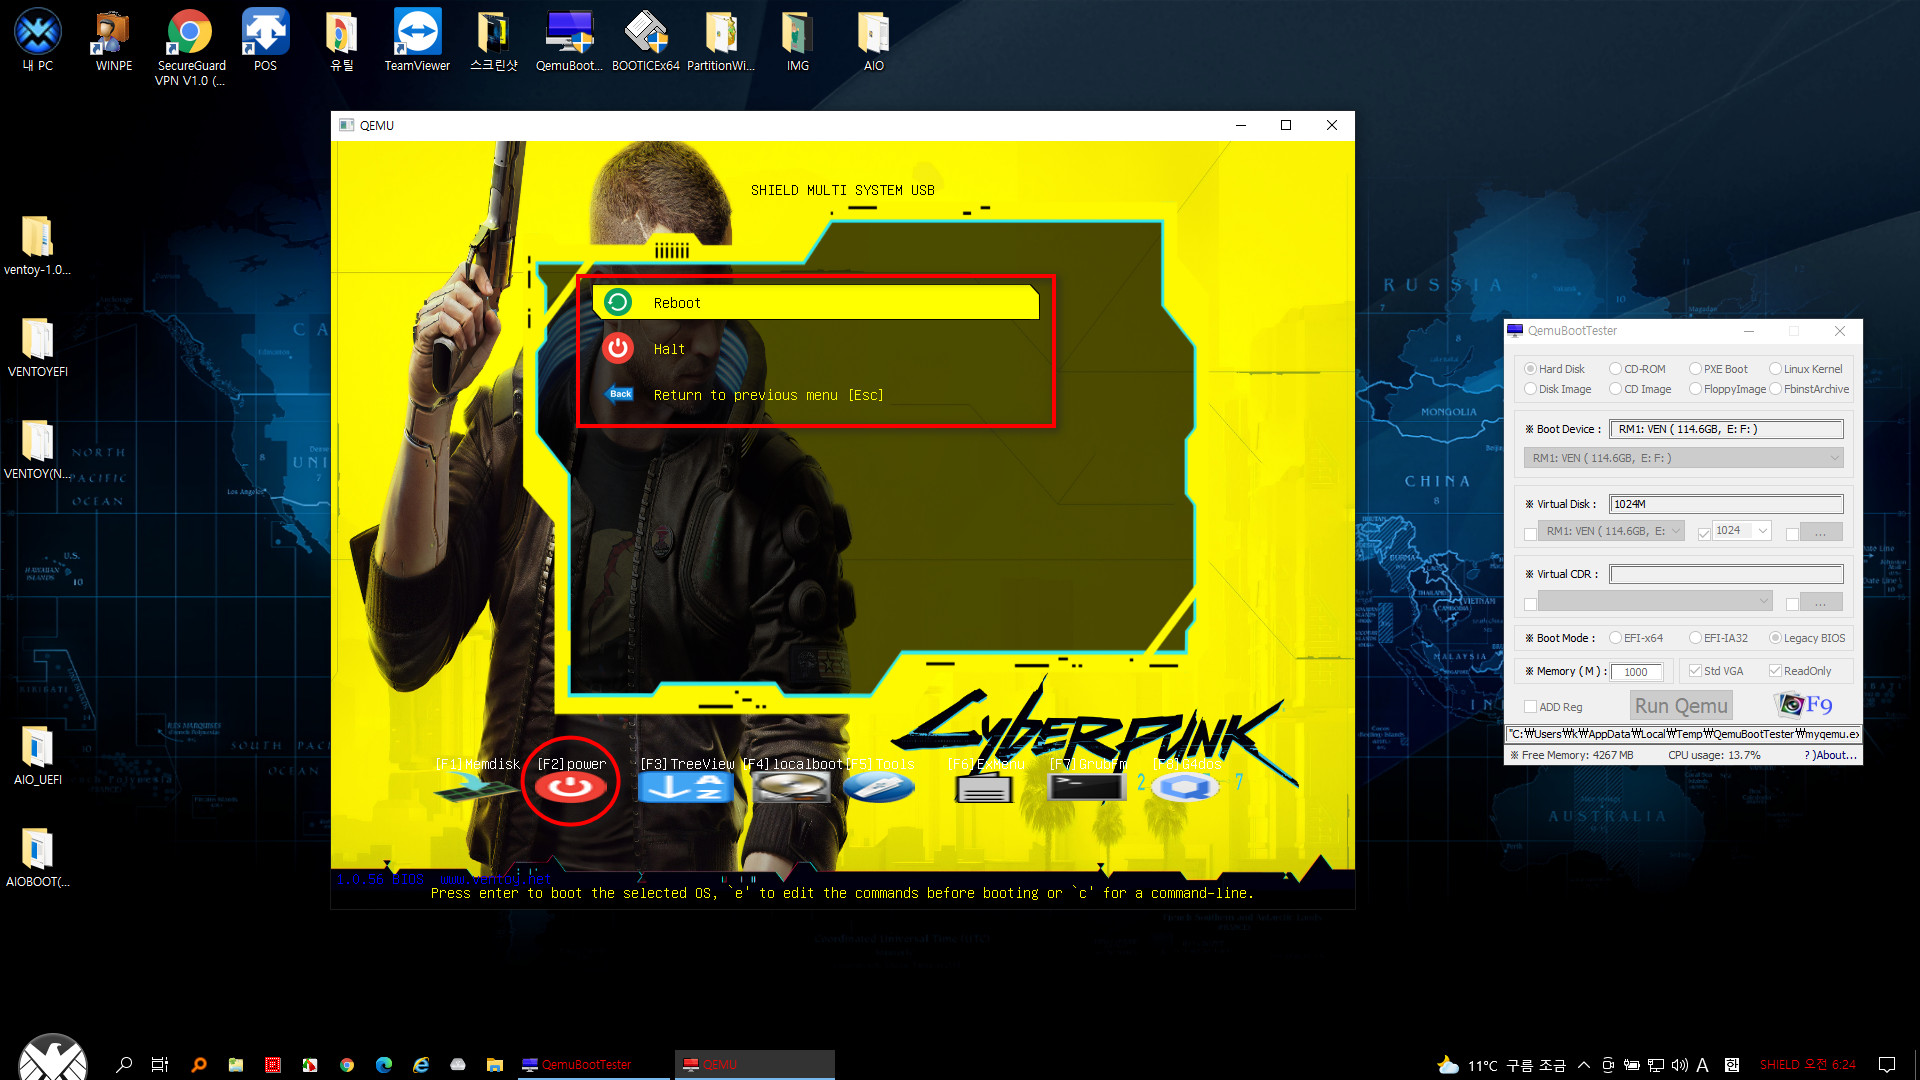1920x1080 pixels.
Task: Click Virtual CDR browse ellipsis button
Action: coord(1821,602)
